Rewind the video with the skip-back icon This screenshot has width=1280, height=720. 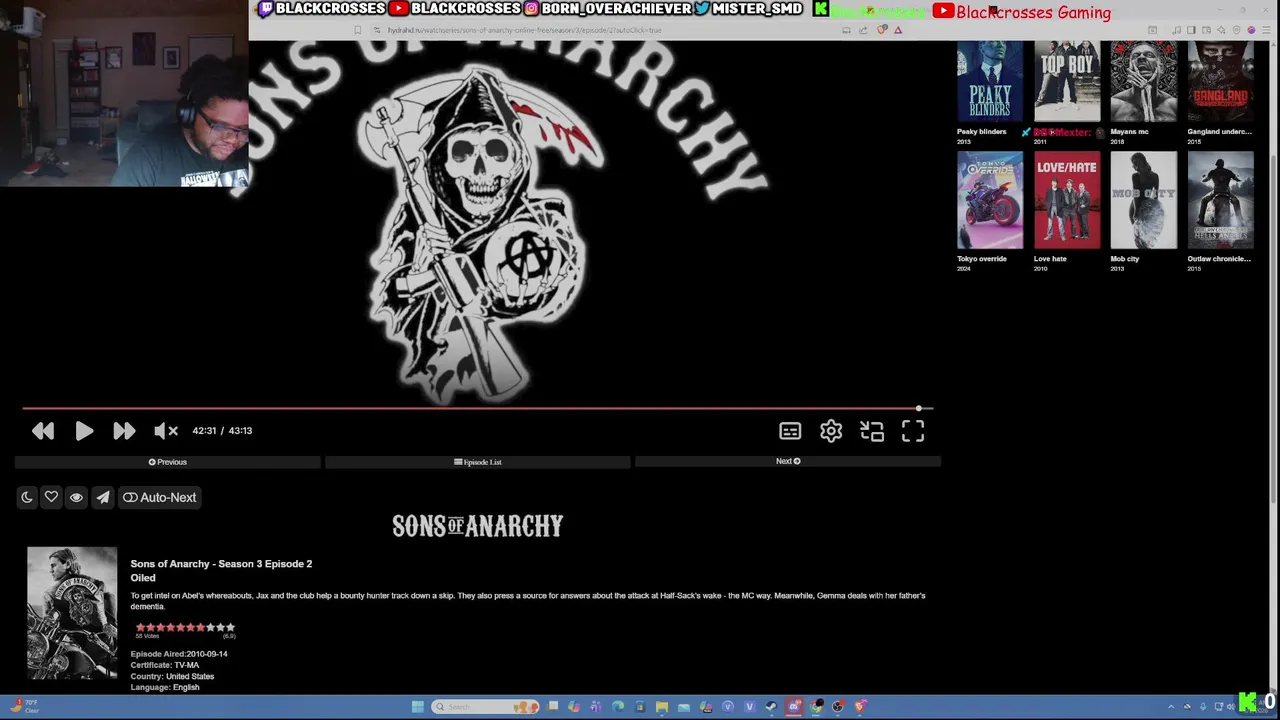point(43,431)
